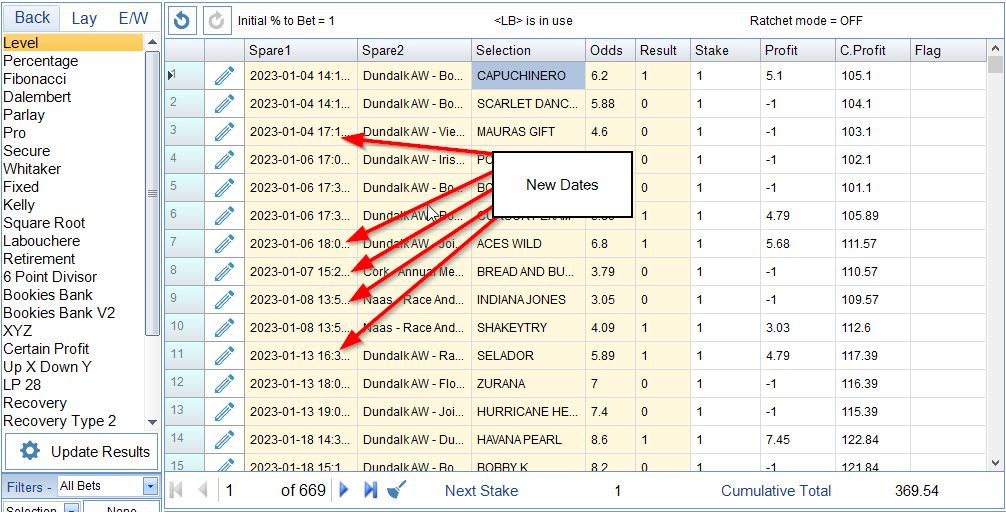The width and height of the screenshot is (1006, 512).
Task: Choose Kelly from staking plan list
Action: pyautogui.click(x=19, y=205)
